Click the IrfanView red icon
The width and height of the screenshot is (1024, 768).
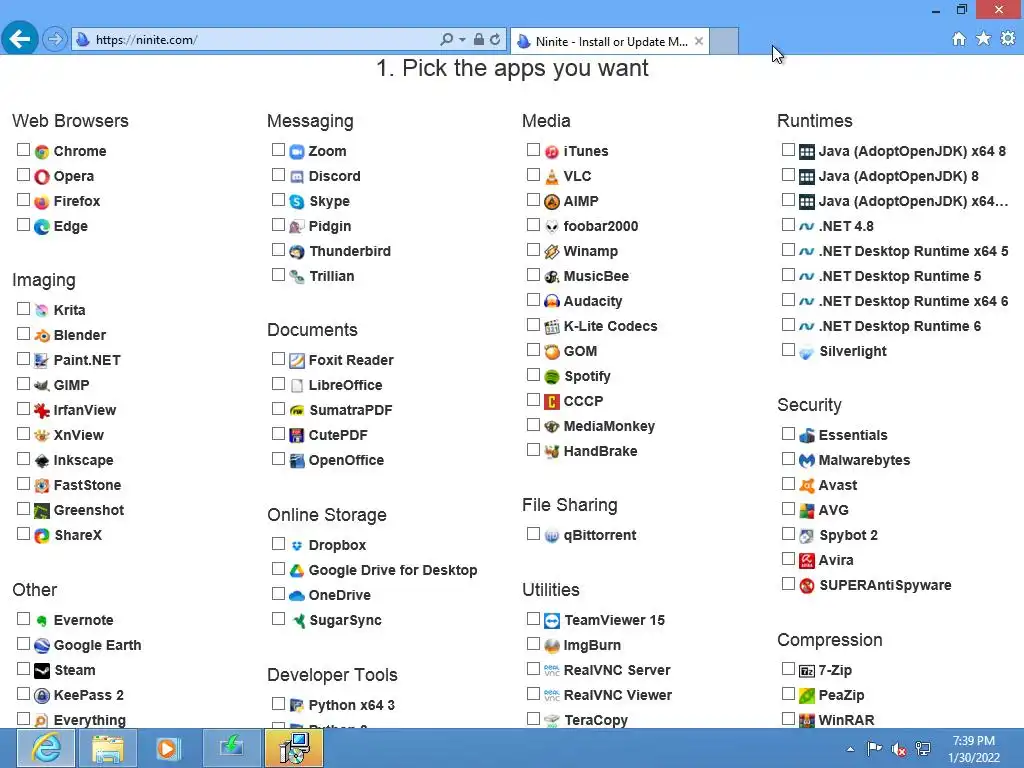(x=42, y=410)
